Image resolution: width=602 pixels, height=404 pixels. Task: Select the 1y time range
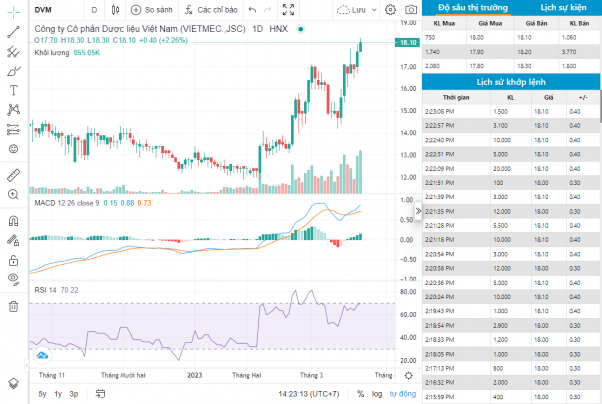point(58,394)
